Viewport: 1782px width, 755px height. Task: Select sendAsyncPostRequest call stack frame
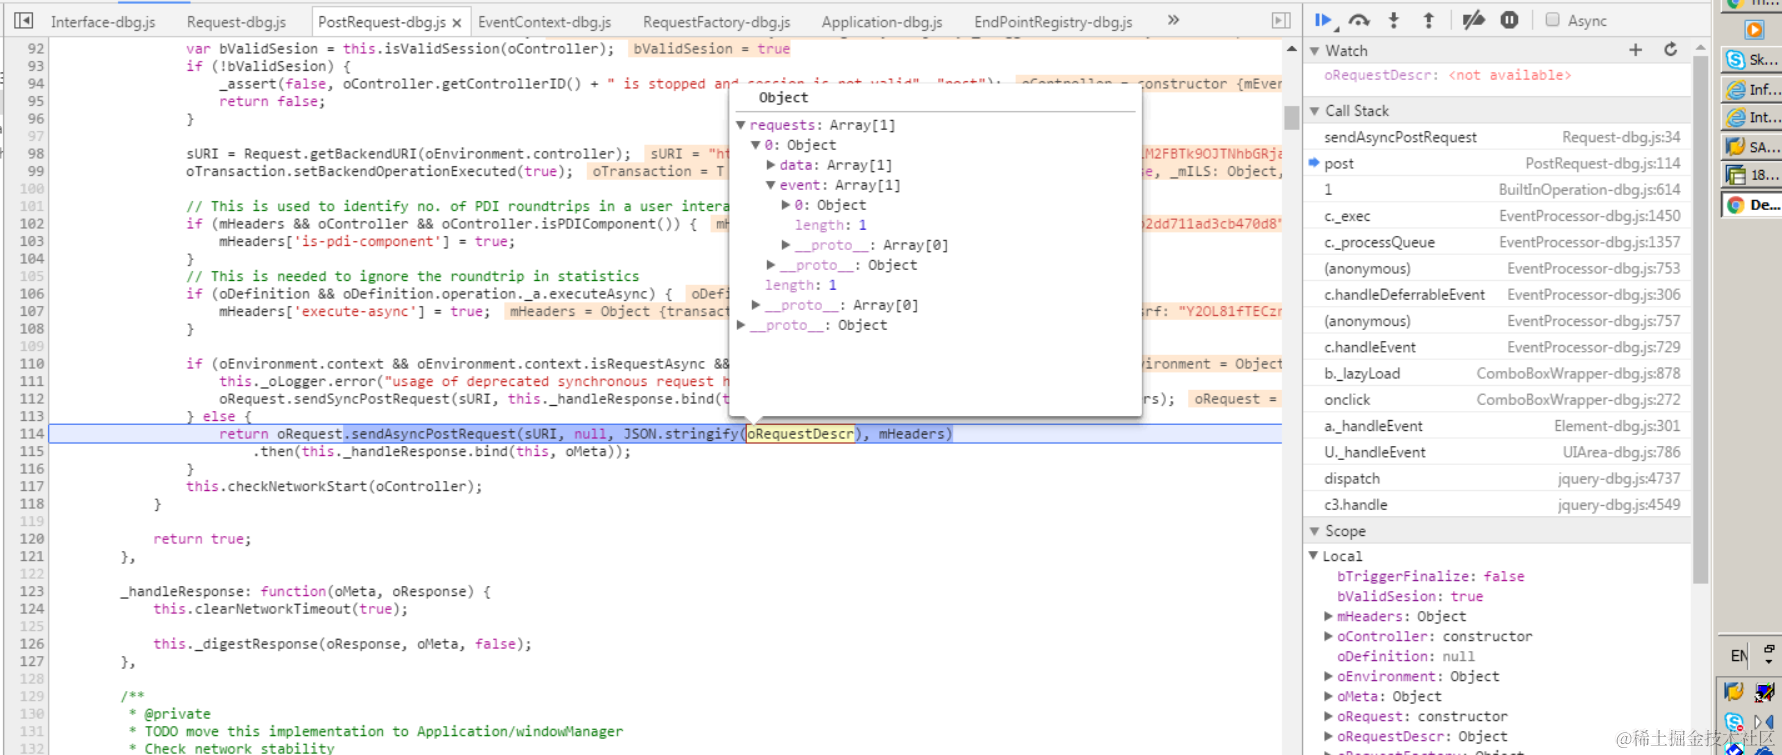coord(1498,137)
